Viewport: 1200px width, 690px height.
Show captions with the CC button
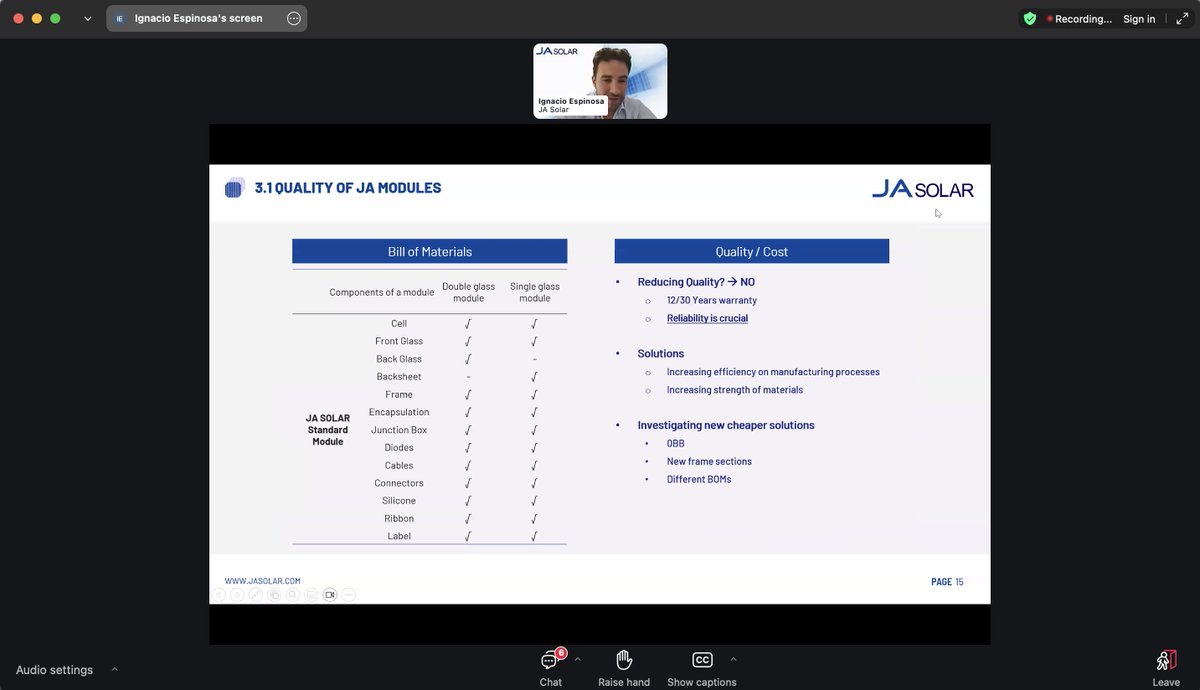pos(702,667)
